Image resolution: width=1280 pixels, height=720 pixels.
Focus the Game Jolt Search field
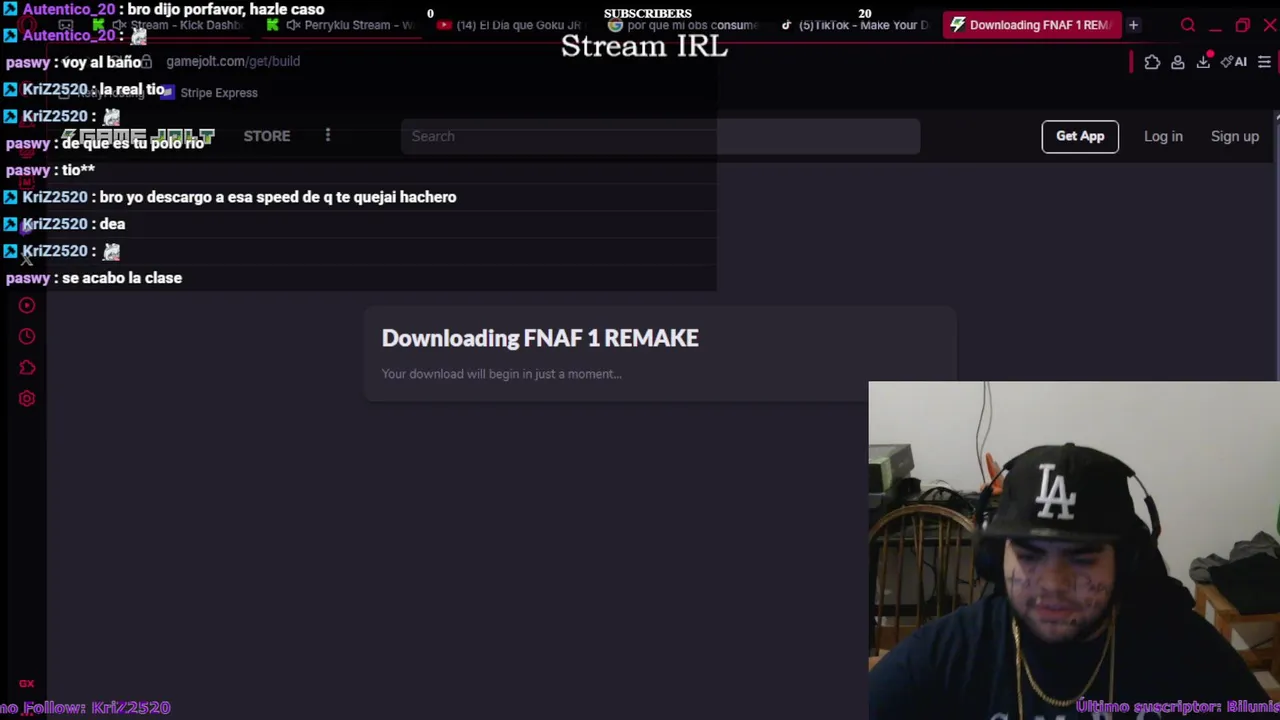[660, 136]
